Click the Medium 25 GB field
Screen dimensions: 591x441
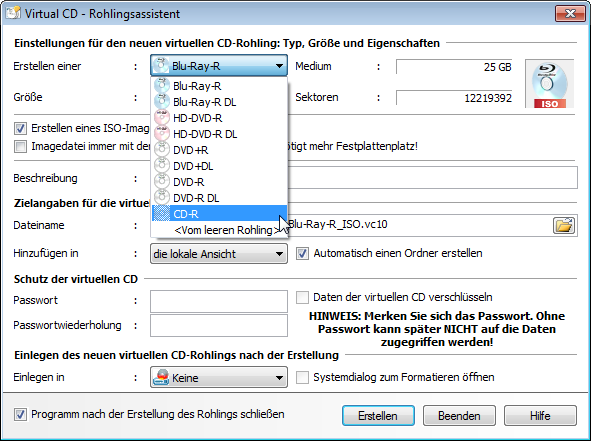point(454,67)
